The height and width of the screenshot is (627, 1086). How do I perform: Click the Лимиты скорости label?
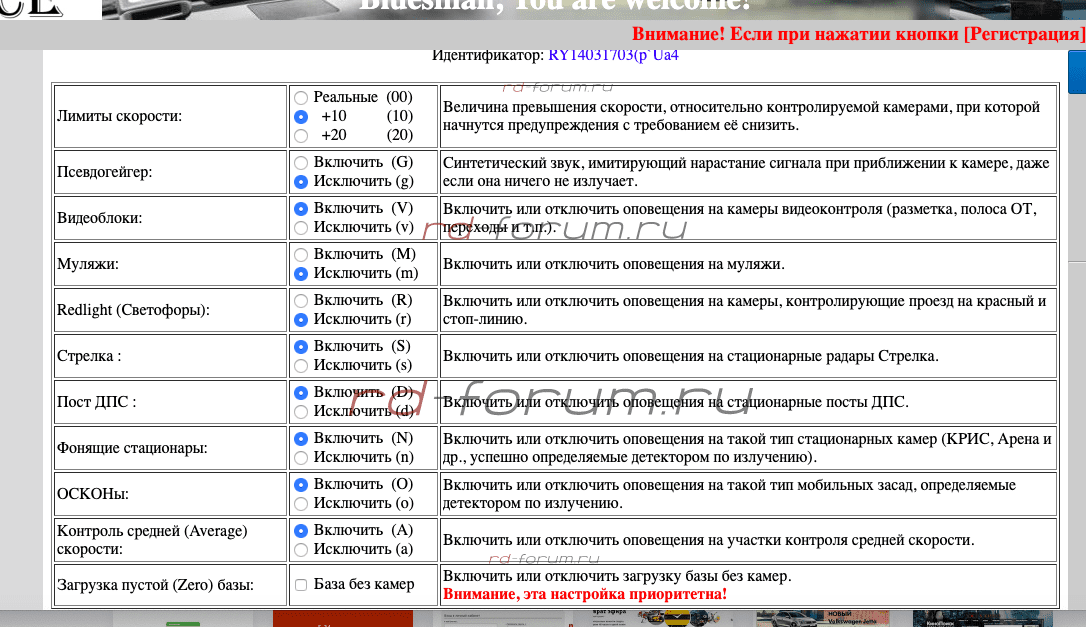point(119,116)
